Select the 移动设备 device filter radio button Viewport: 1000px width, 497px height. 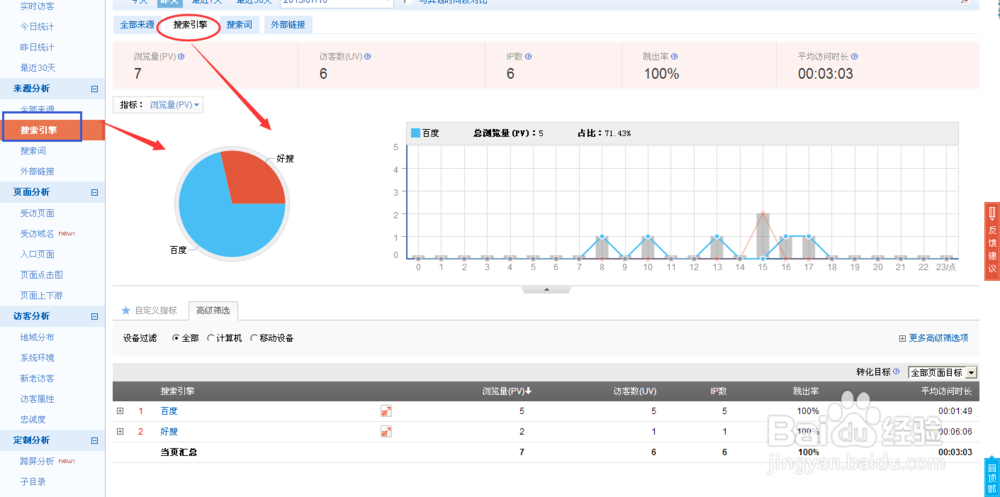[254, 338]
